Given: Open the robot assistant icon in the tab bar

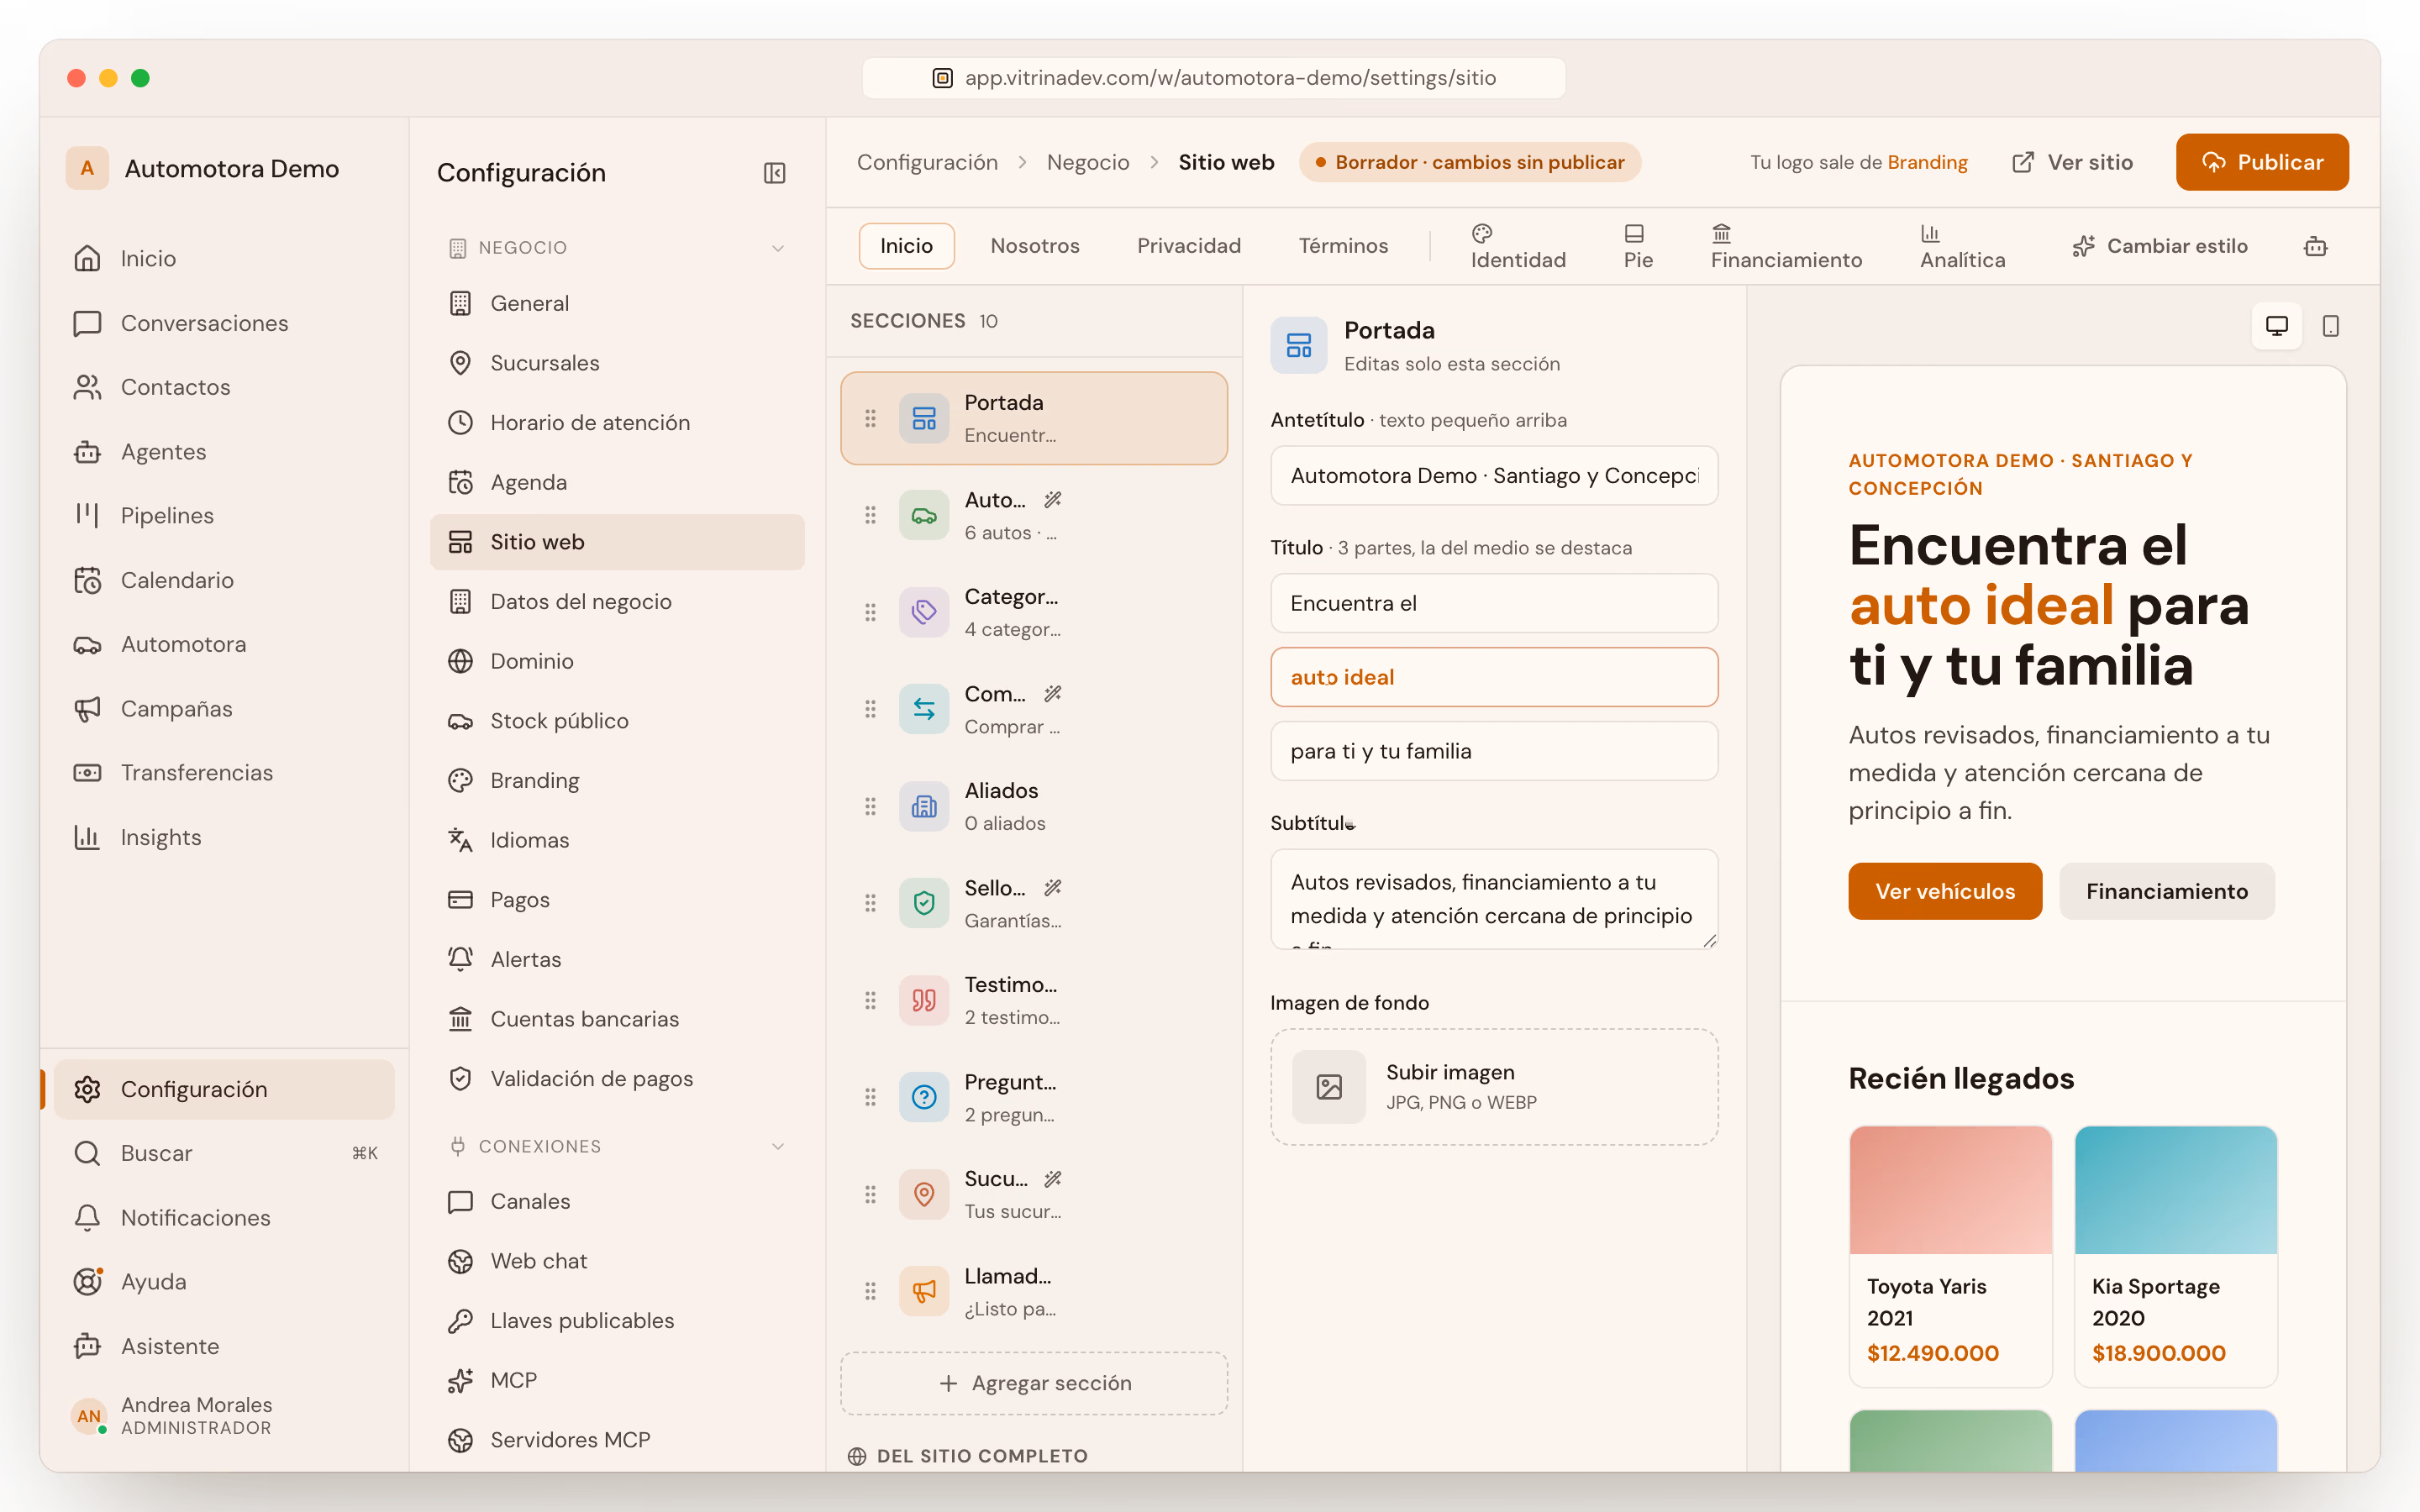Looking at the screenshot, I should click(2315, 246).
